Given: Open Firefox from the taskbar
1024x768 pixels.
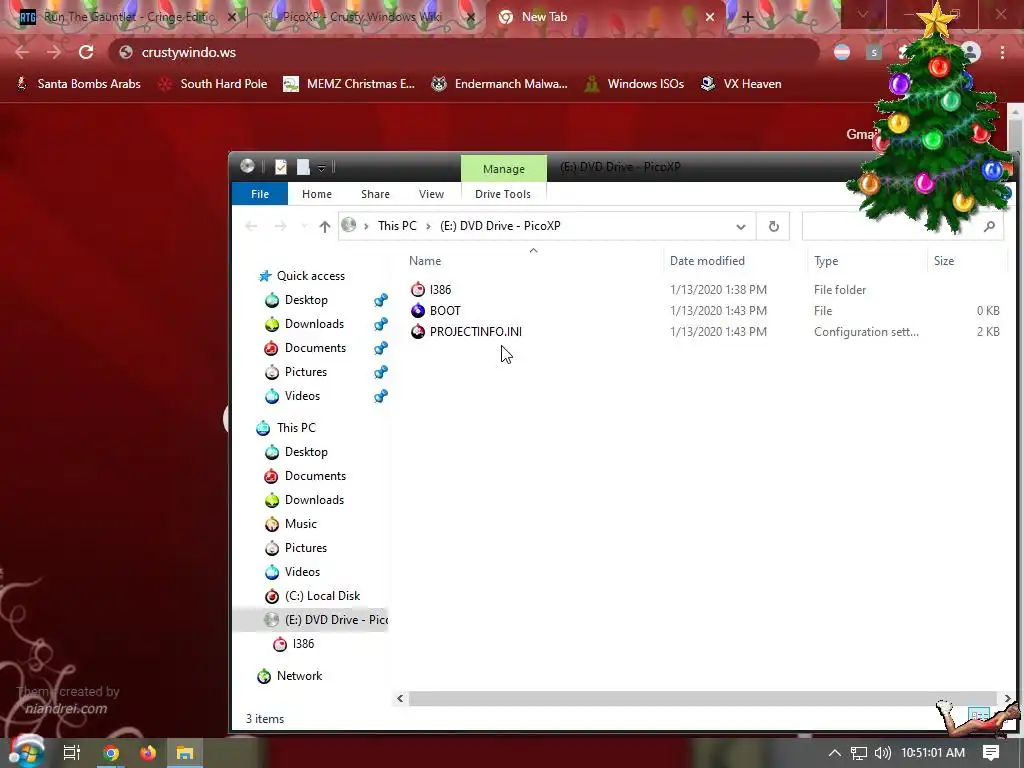Looking at the screenshot, I should coord(148,753).
